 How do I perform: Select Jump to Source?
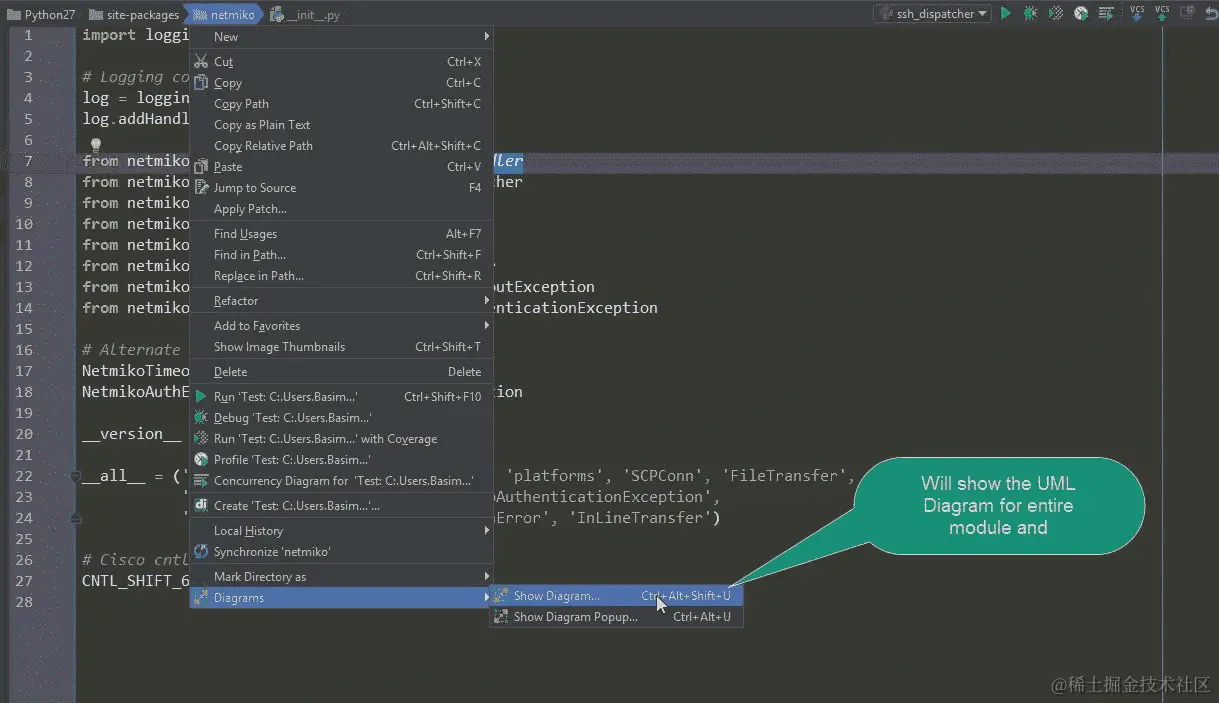tap(342, 188)
